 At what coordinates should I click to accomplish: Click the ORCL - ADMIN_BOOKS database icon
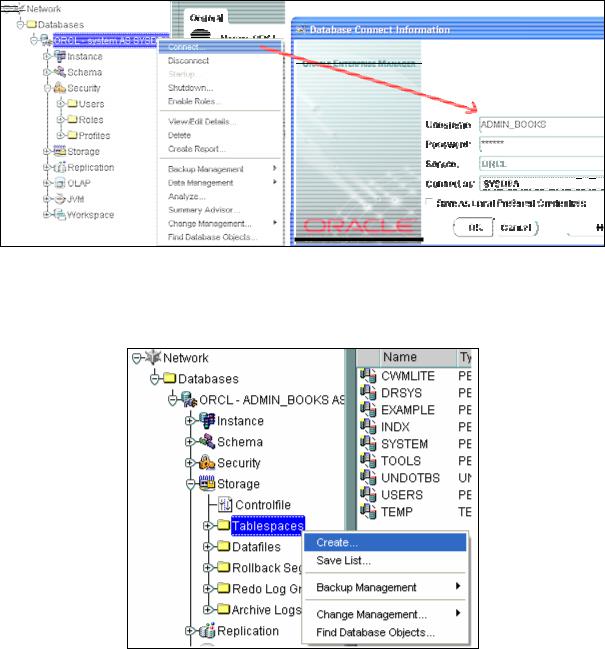coord(190,399)
